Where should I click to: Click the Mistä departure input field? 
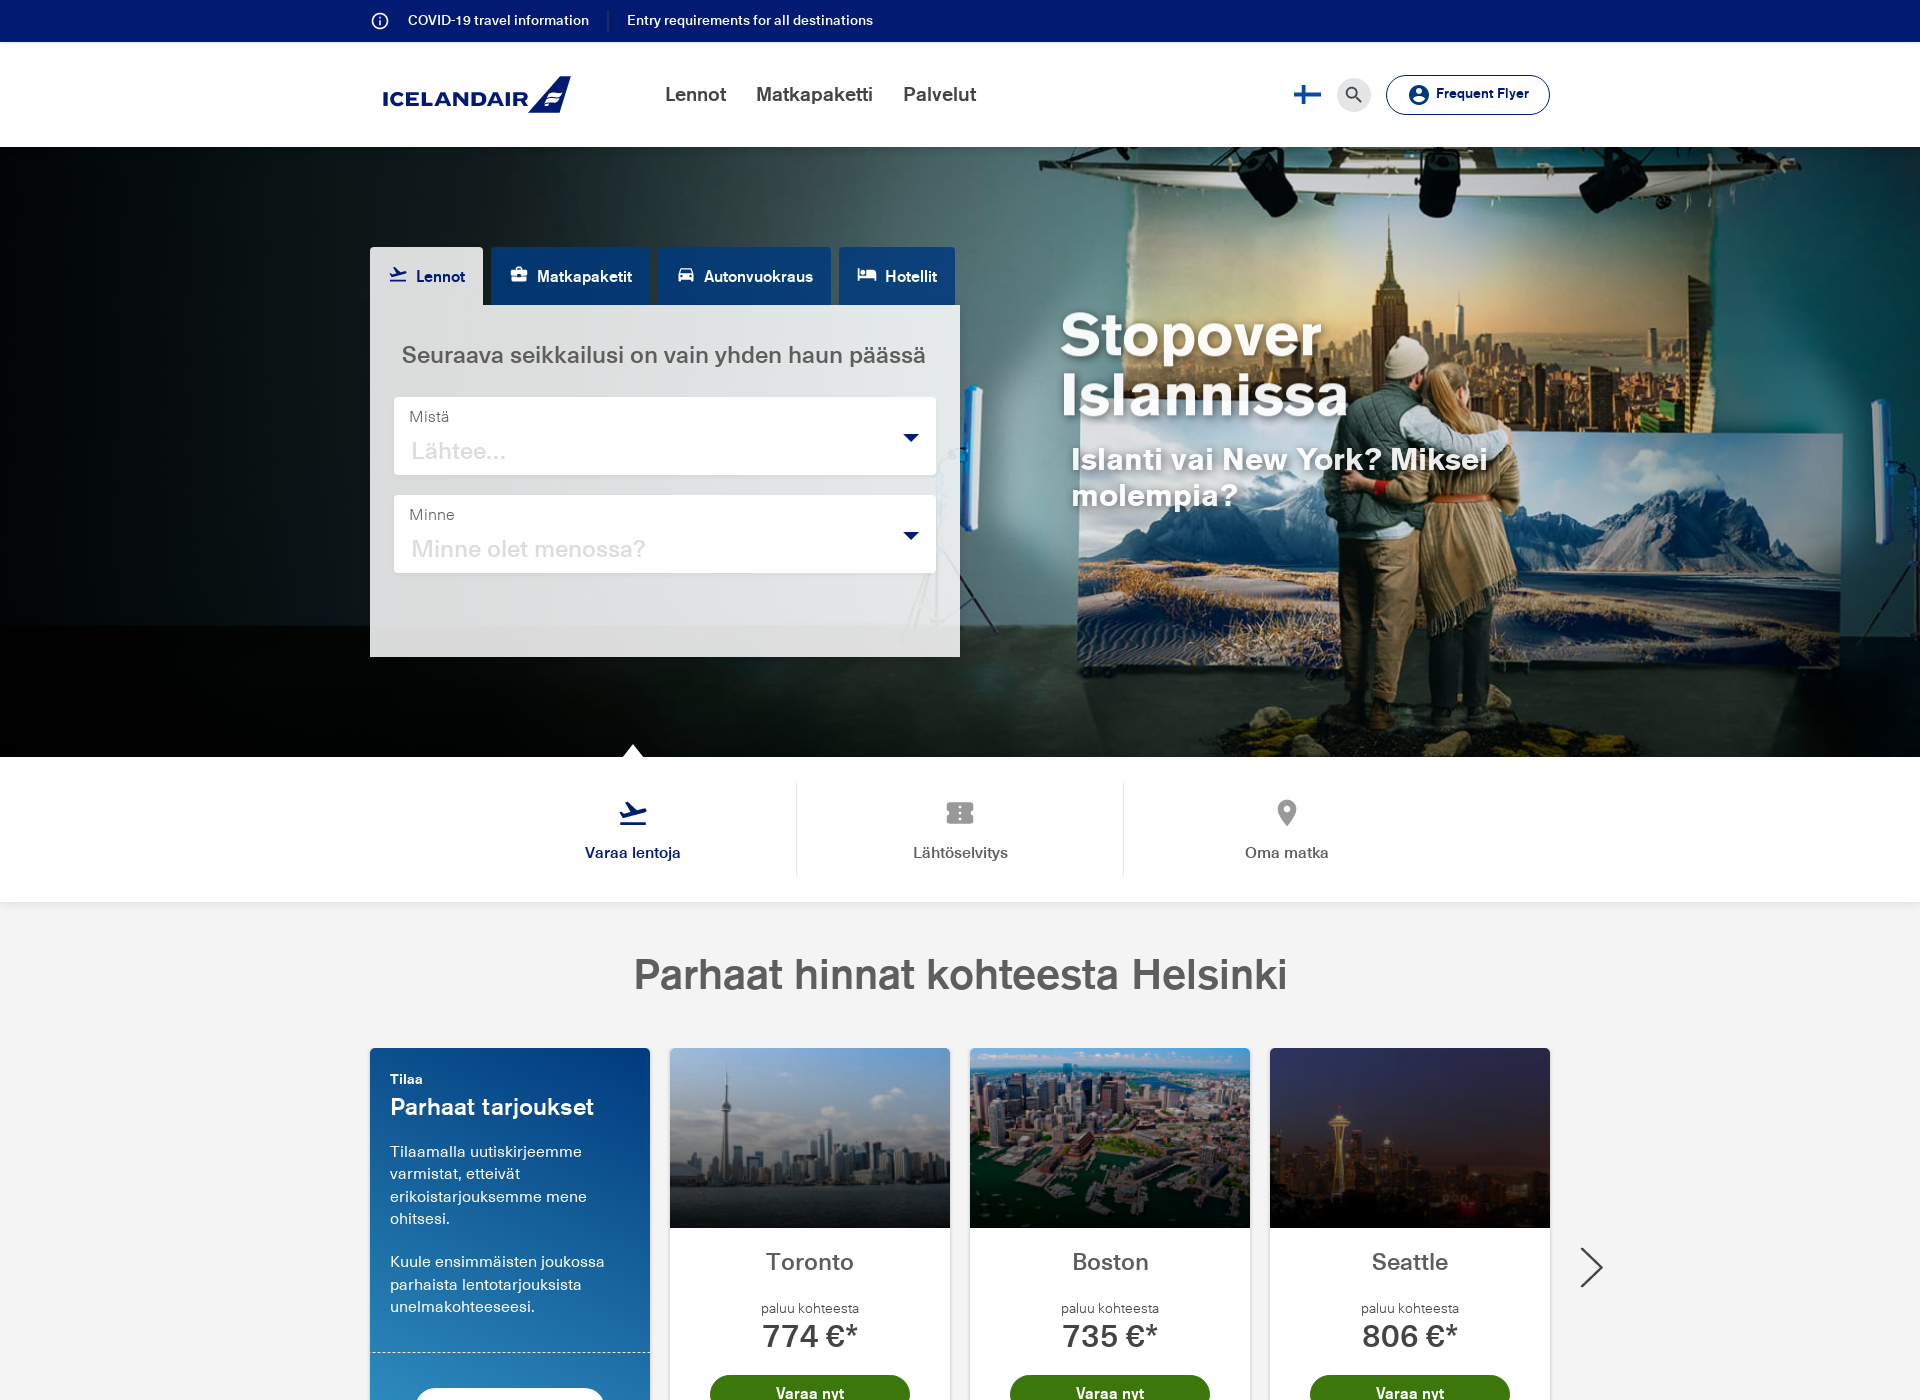(665, 436)
